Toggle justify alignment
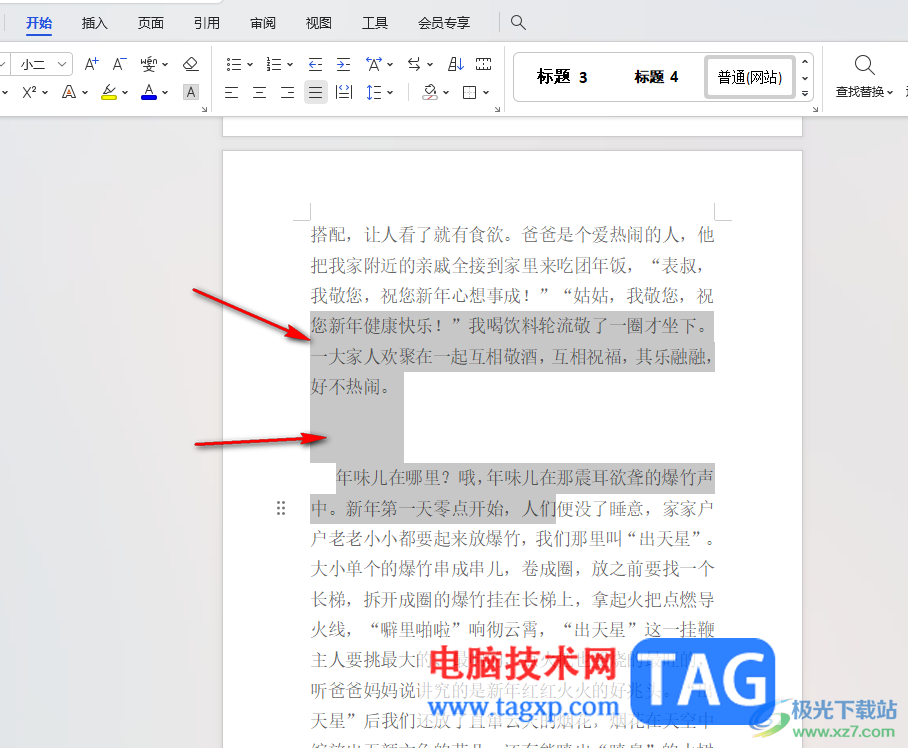908x748 pixels. [316, 92]
